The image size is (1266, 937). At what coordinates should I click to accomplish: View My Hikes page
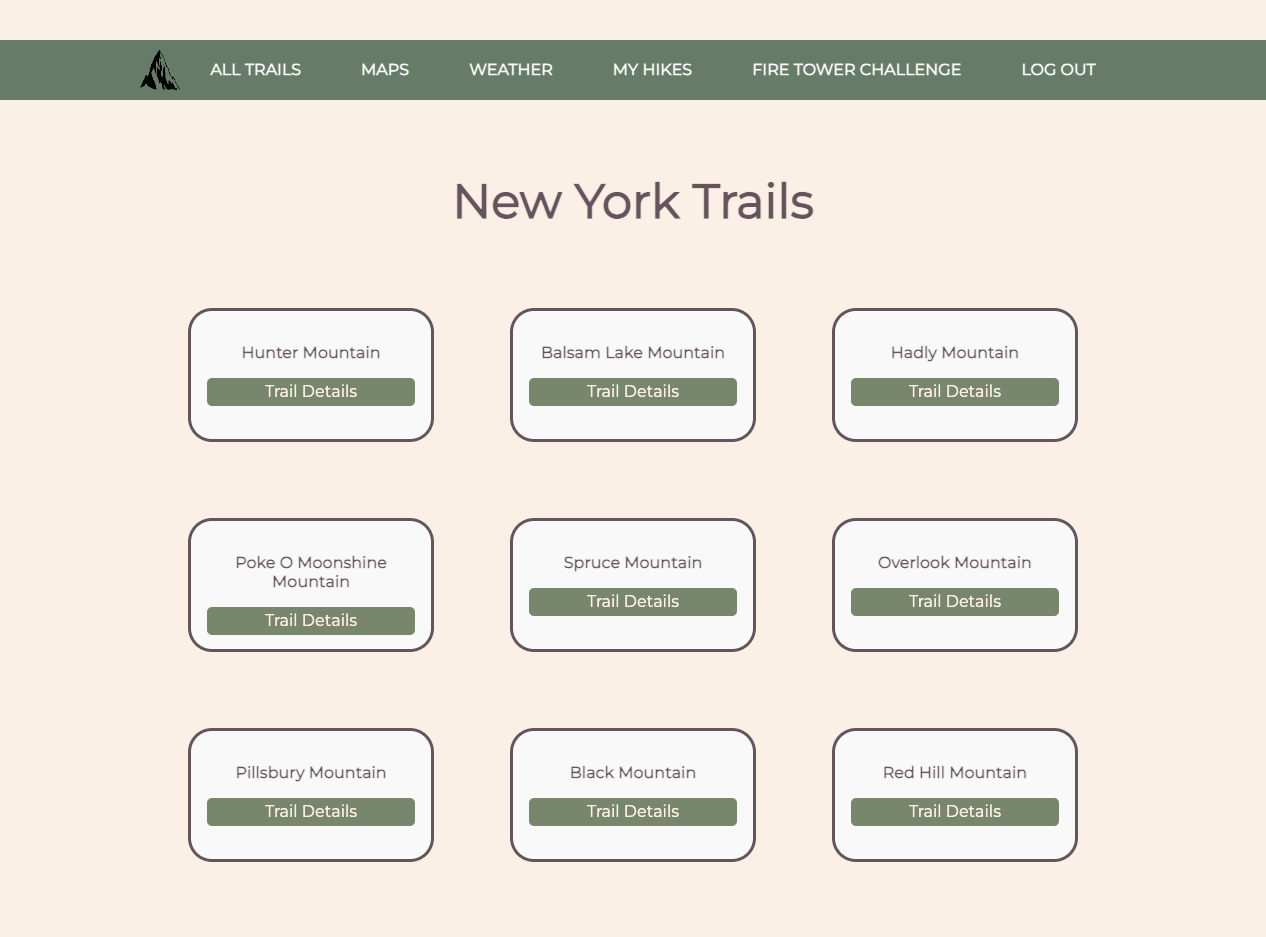coord(652,70)
